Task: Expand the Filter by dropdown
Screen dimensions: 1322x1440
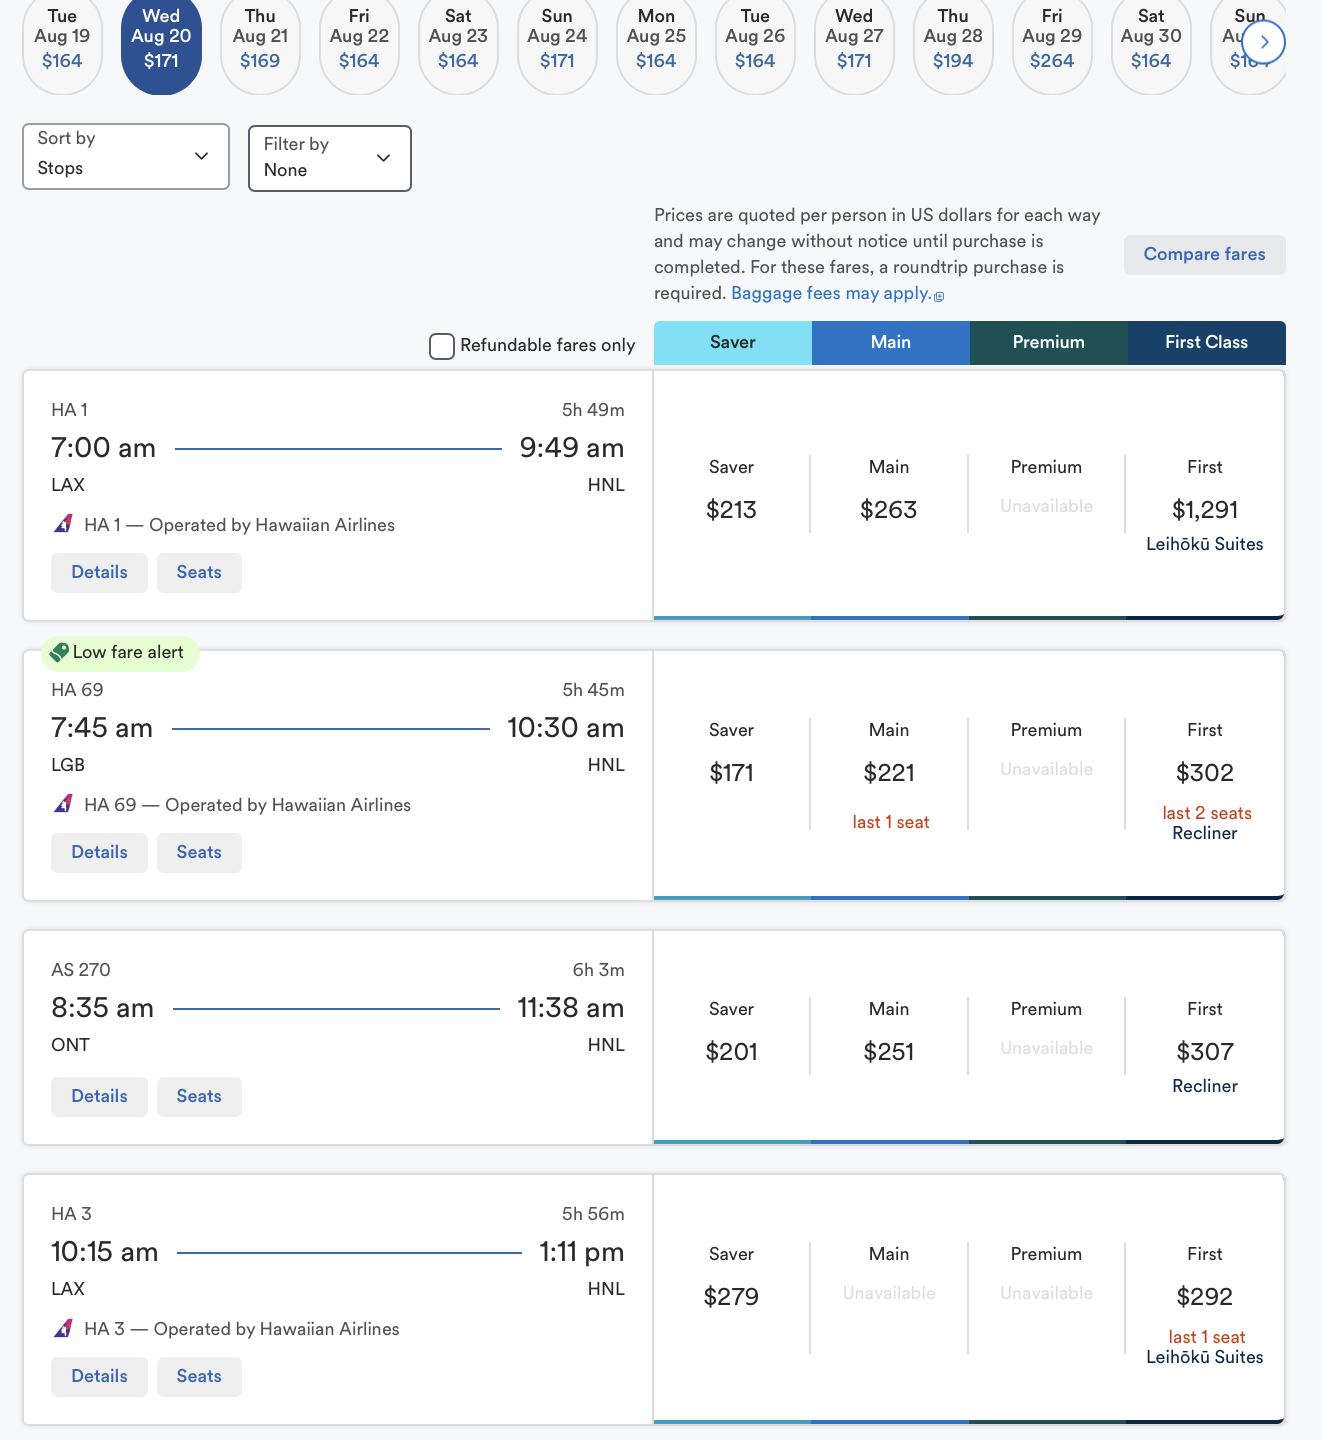Action: (x=329, y=158)
